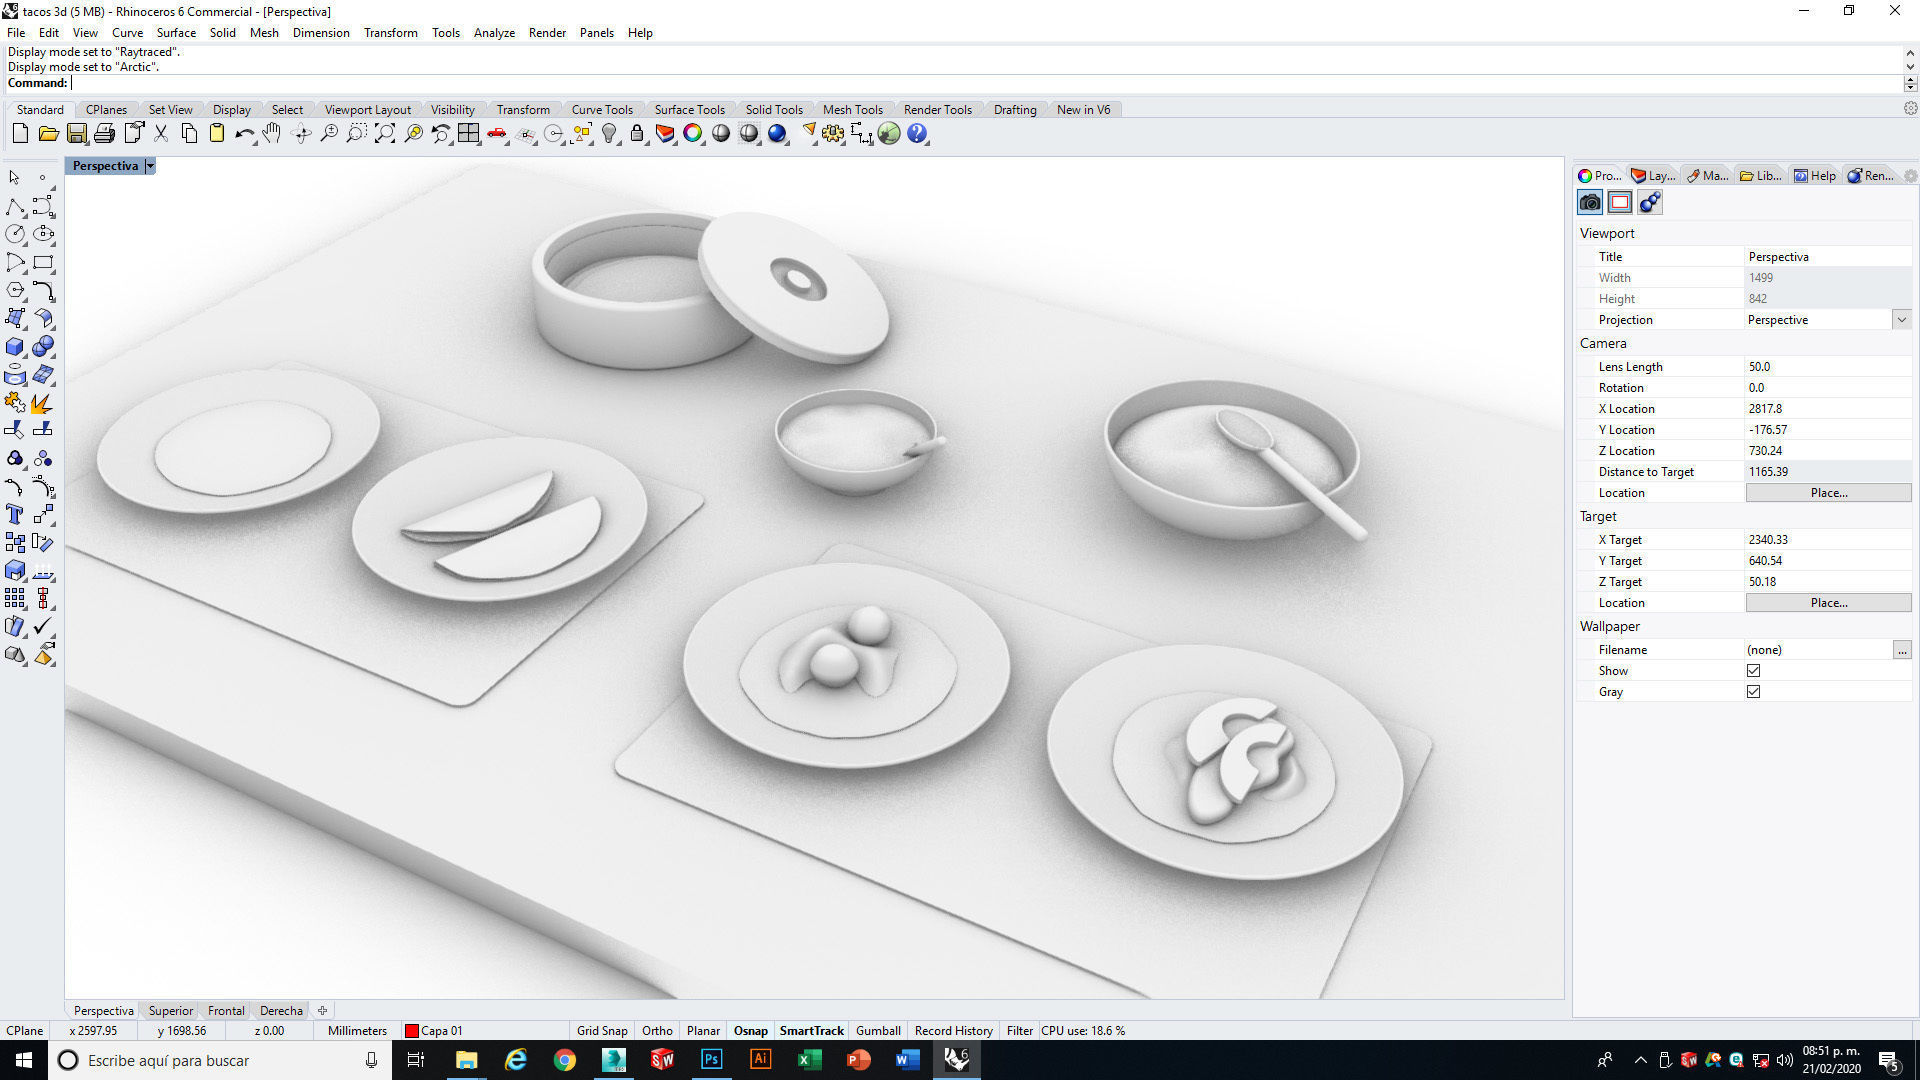The width and height of the screenshot is (1920, 1080).
Task: Click the Lock objects padlock icon
Action: tap(637, 134)
